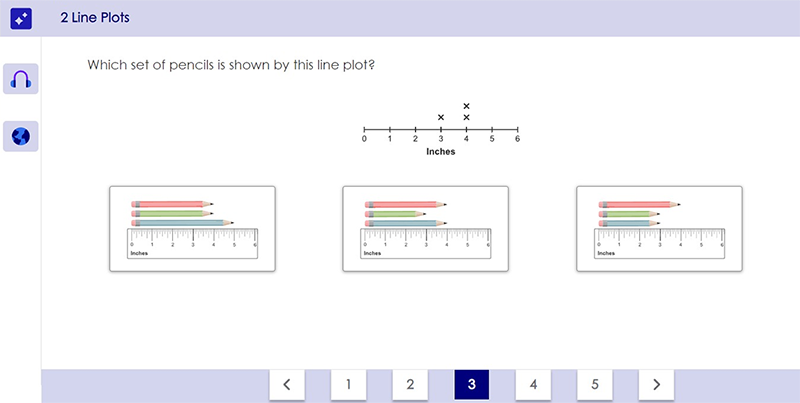800x403 pixels.
Task: Click the ruler in the first answer card
Action: pos(192,243)
